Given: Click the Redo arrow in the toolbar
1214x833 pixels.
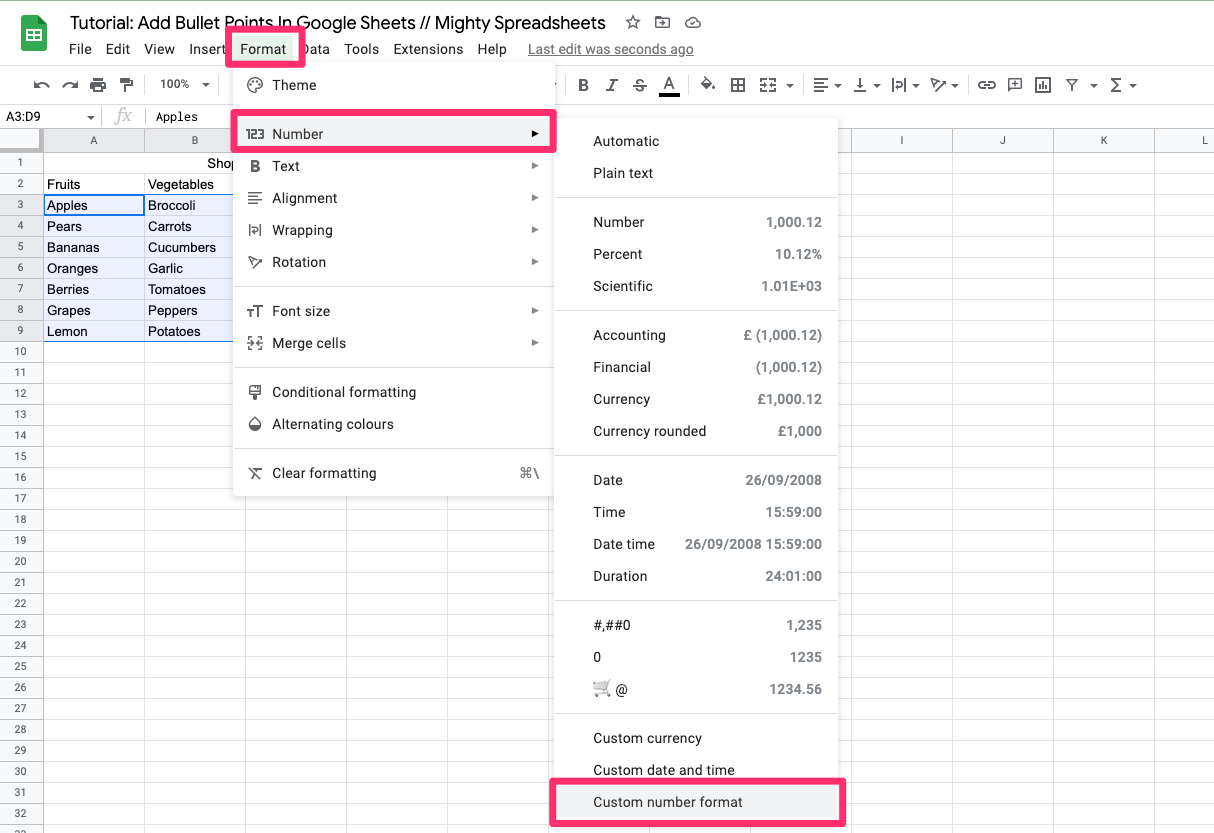Looking at the screenshot, I should point(70,85).
